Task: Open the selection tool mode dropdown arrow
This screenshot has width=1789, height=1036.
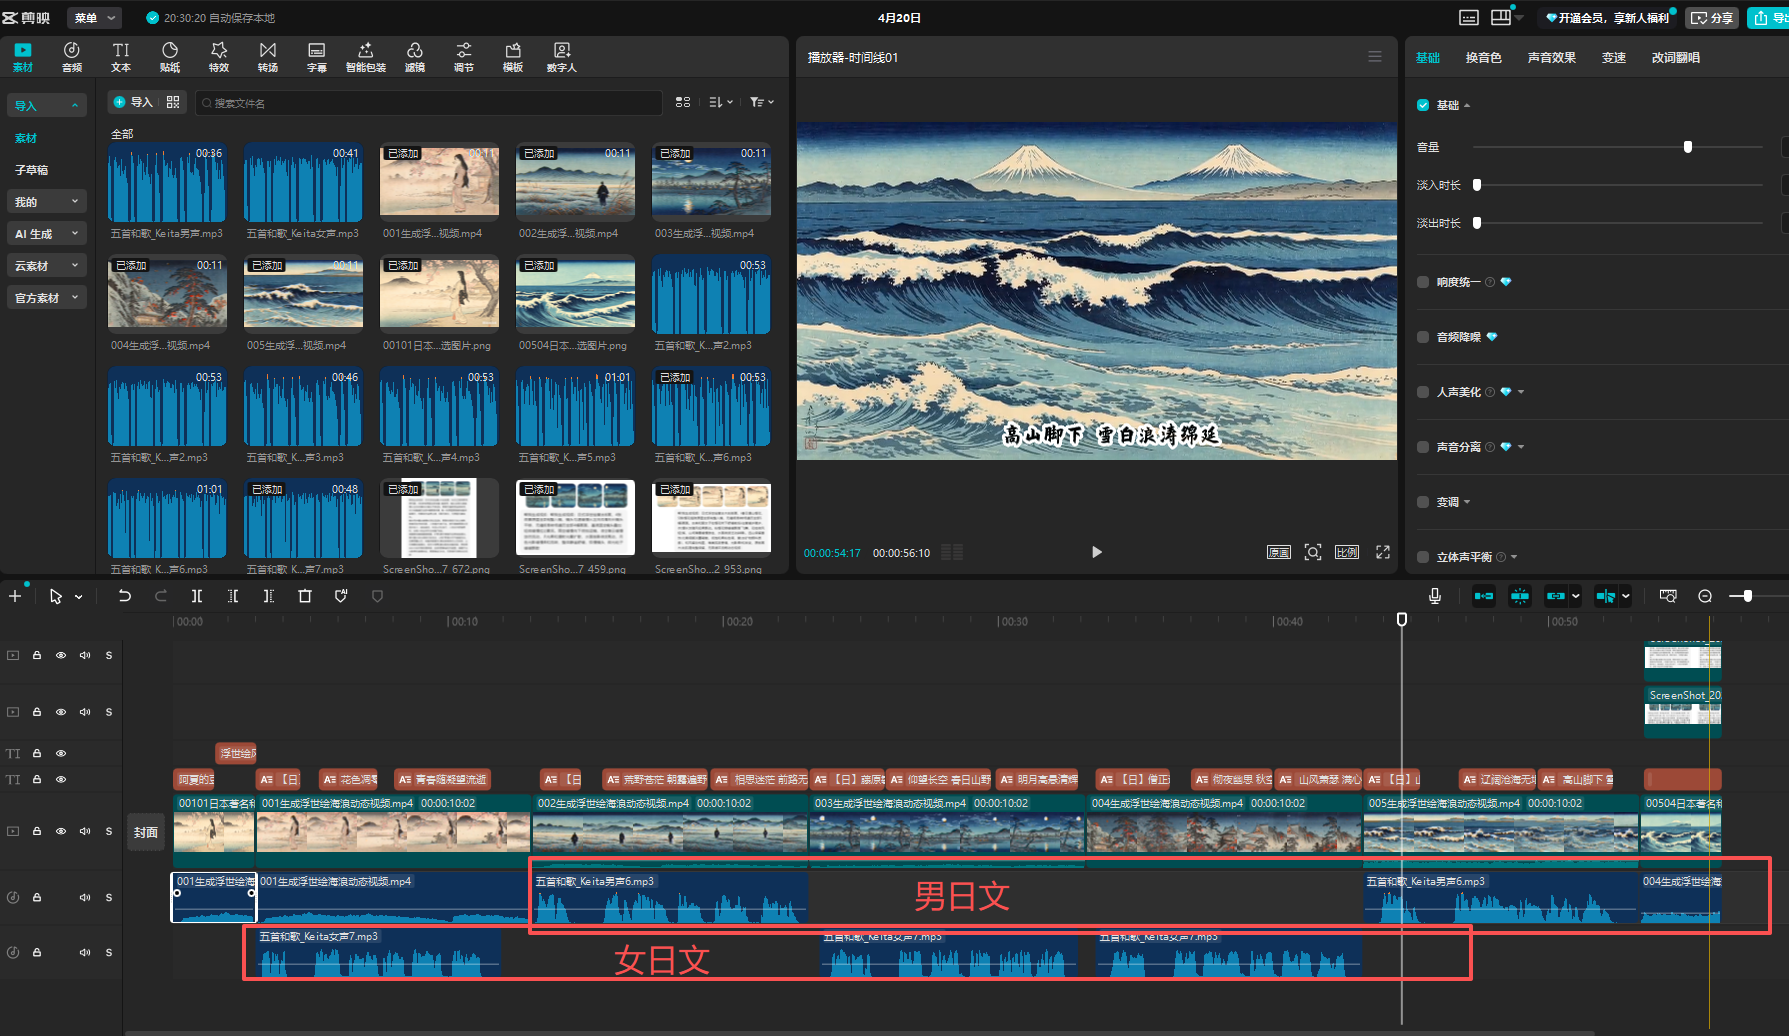Action: pos(79,597)
